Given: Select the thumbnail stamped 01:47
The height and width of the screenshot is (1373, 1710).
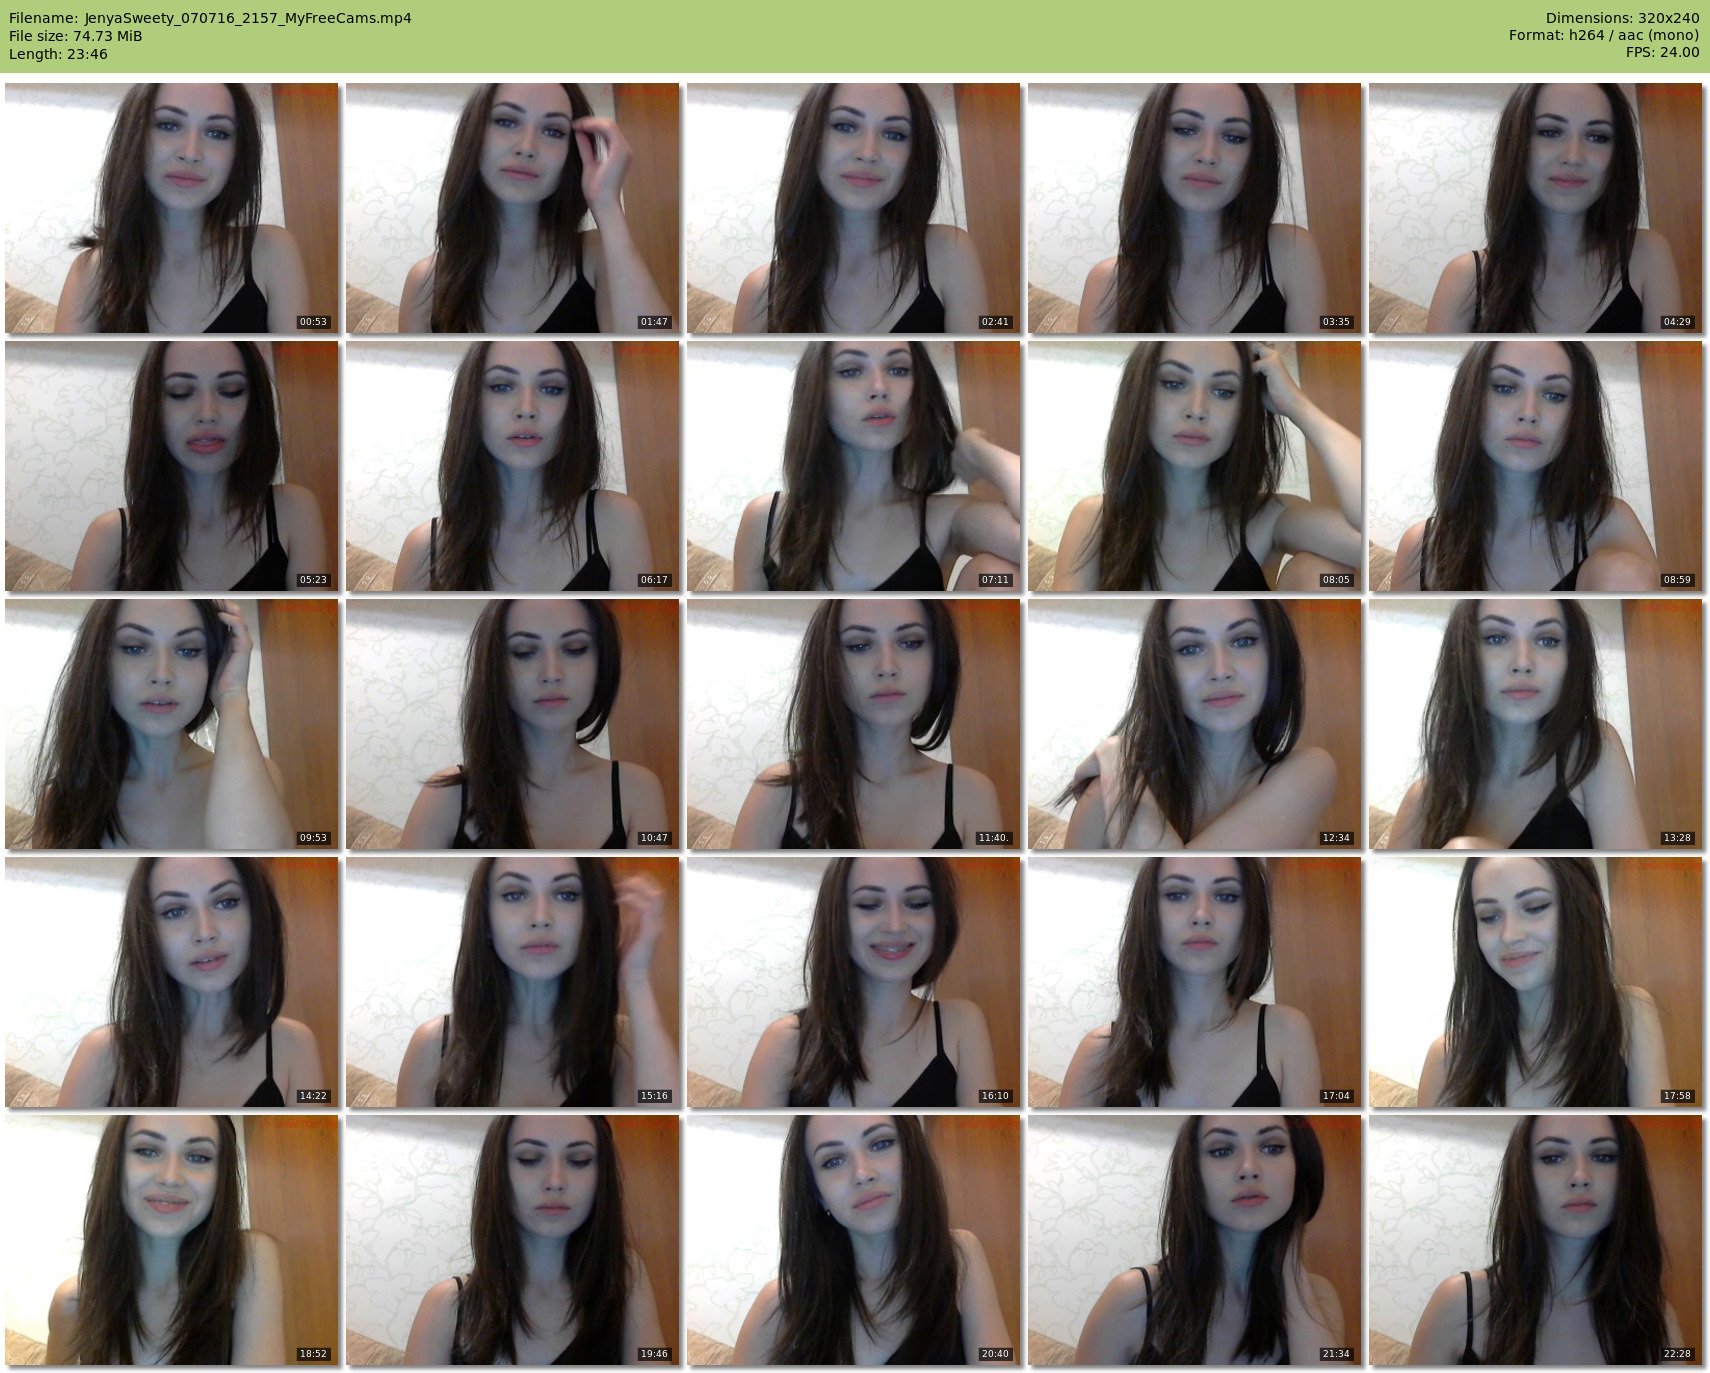Looking at the screenshot, I should click(513, 208).
